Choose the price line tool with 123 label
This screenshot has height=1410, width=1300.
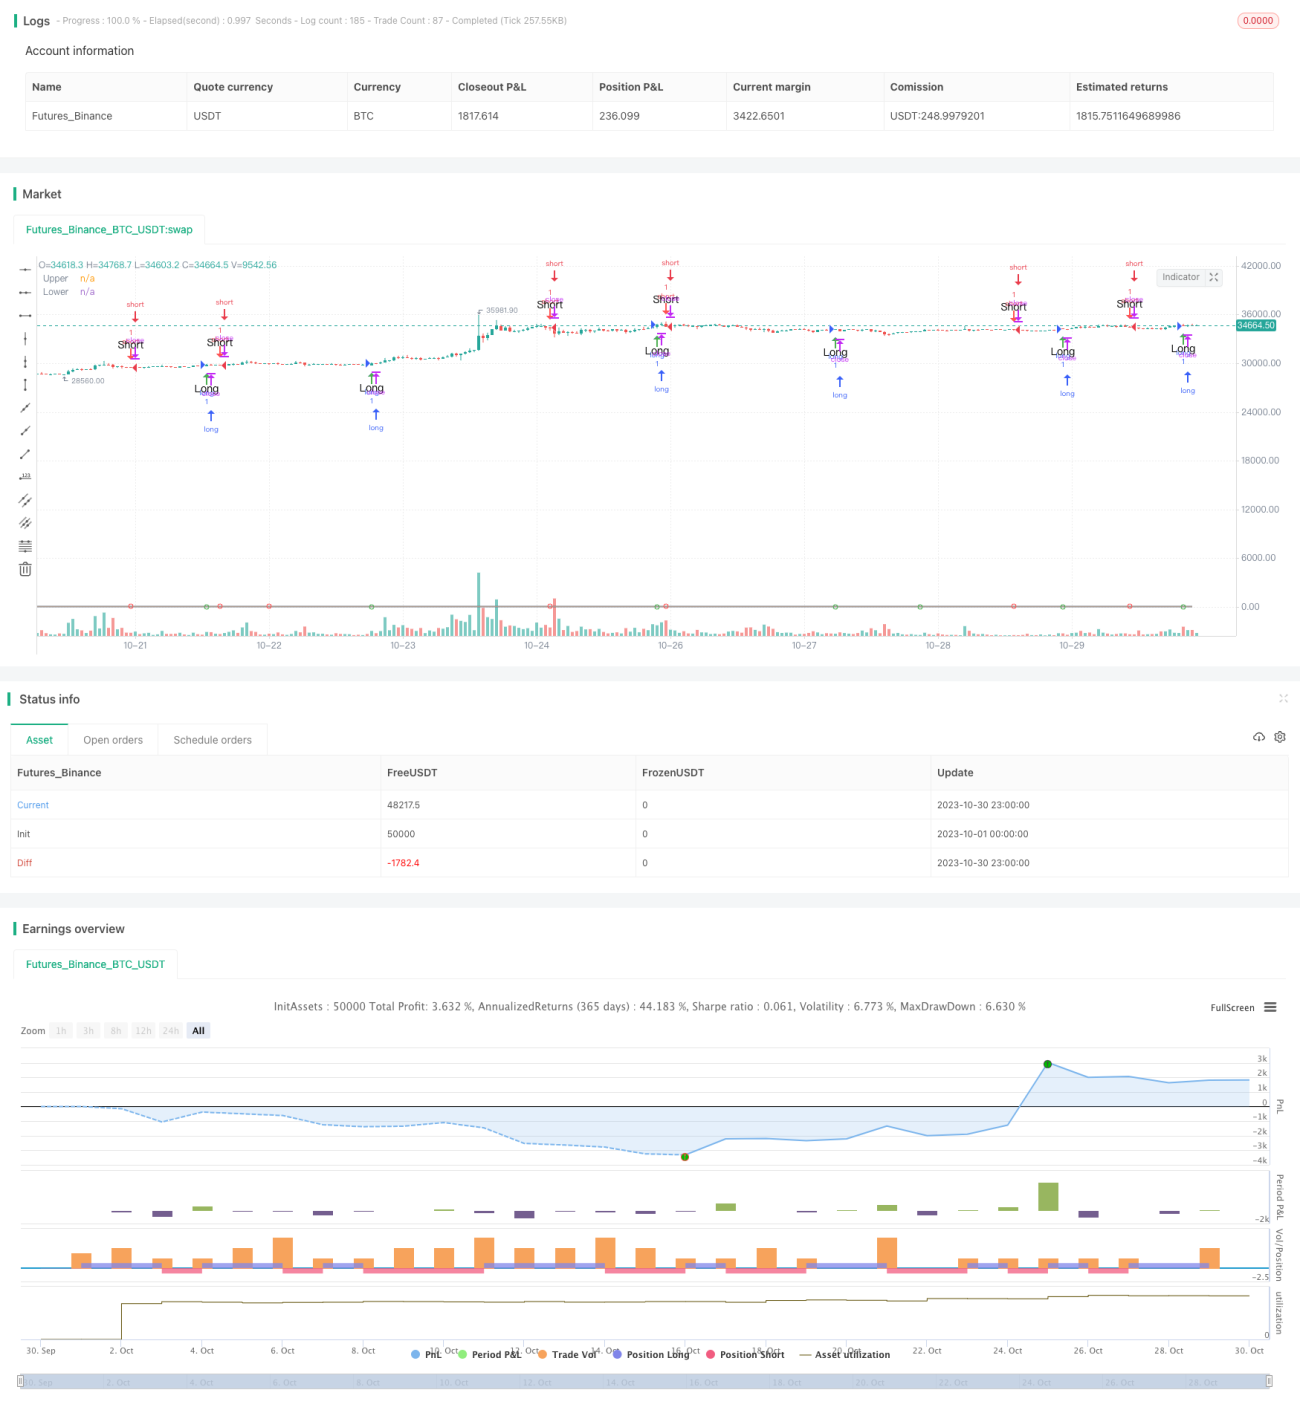(x=25, y=476)
